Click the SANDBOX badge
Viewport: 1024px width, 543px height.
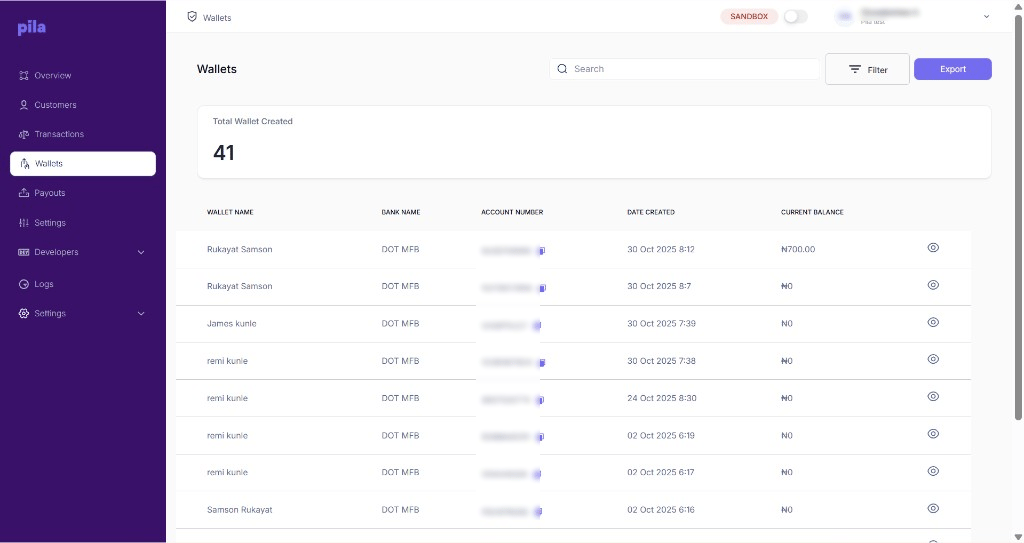(749, 16)
